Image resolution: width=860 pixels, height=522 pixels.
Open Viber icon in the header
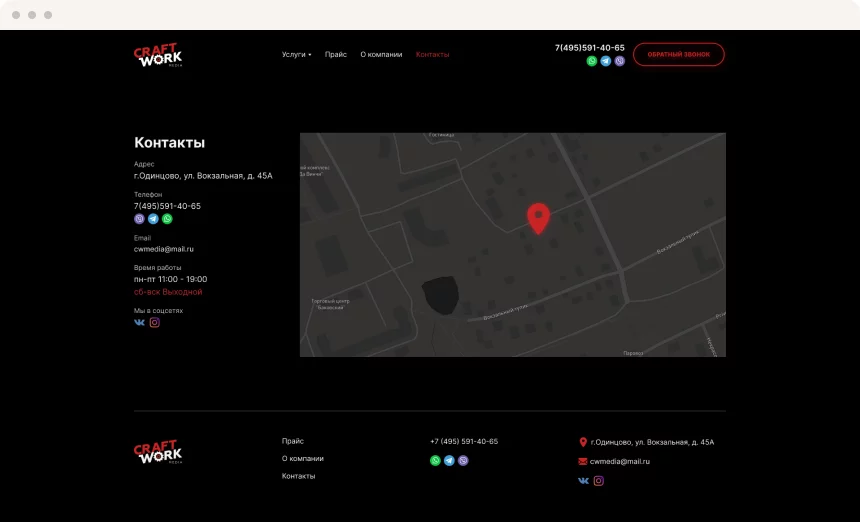[x=620, y=61]
